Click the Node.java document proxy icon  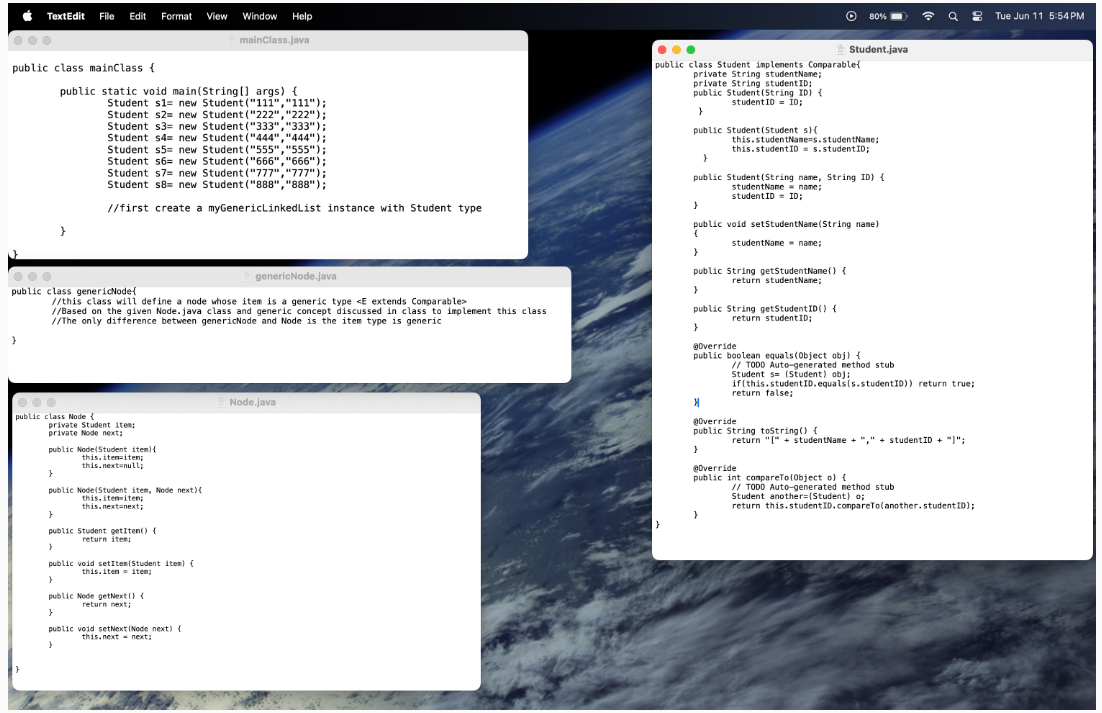click(x=220, y=402)
